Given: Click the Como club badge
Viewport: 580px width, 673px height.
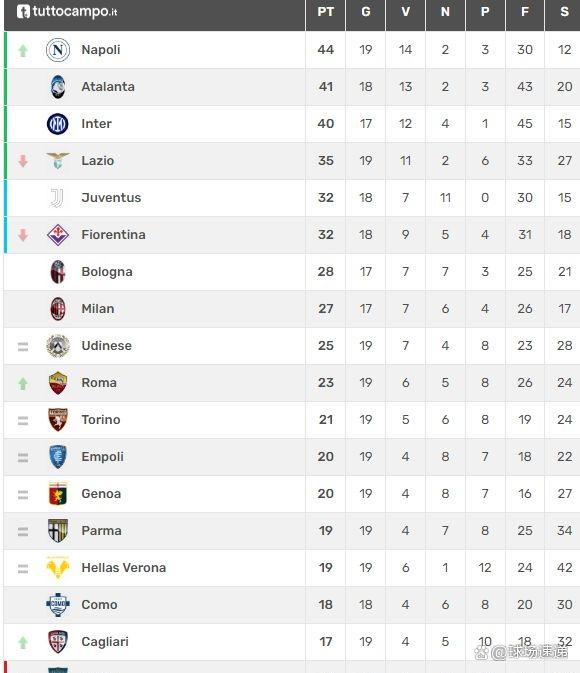Looking at the screenshot, I should (x=58, y=605).
